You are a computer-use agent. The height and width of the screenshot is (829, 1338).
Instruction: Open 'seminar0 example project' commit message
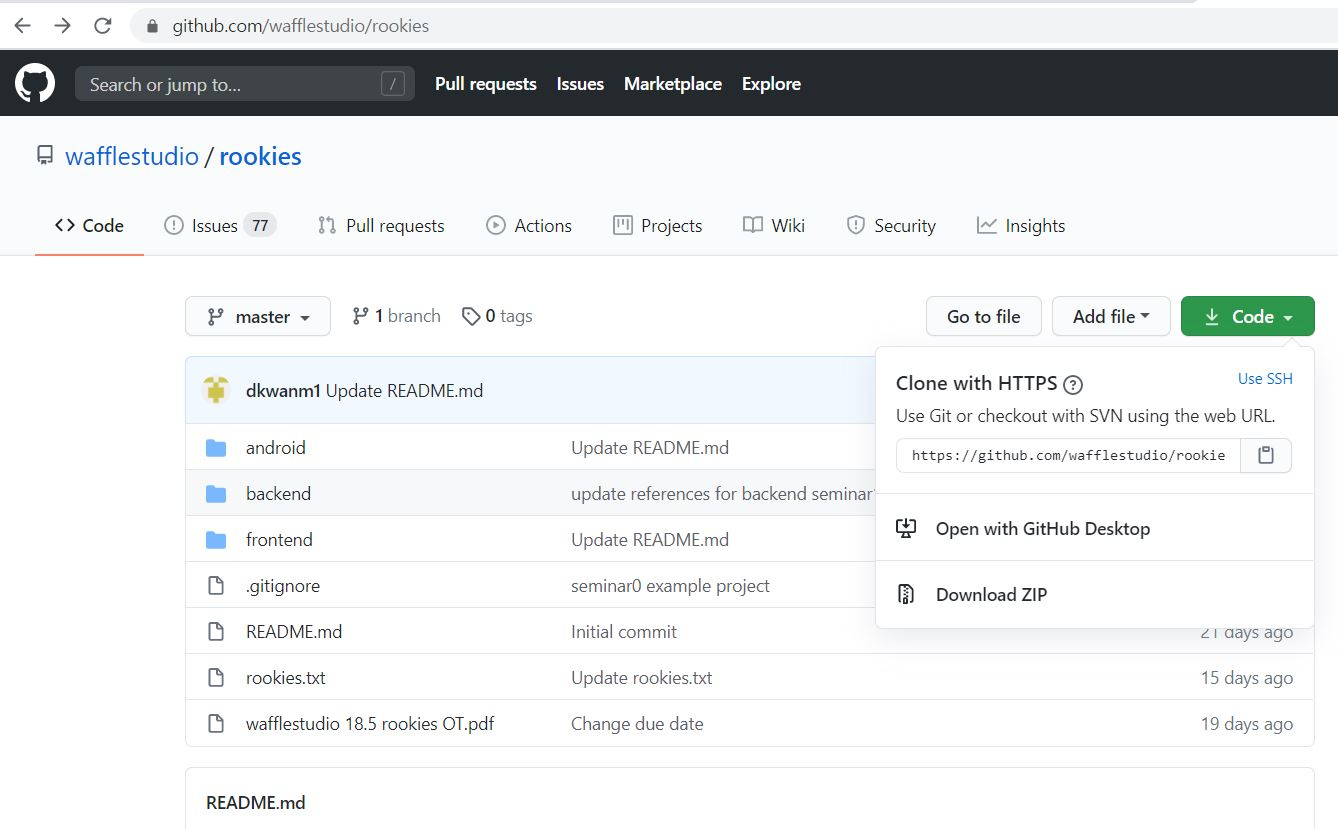pos(670,586)
